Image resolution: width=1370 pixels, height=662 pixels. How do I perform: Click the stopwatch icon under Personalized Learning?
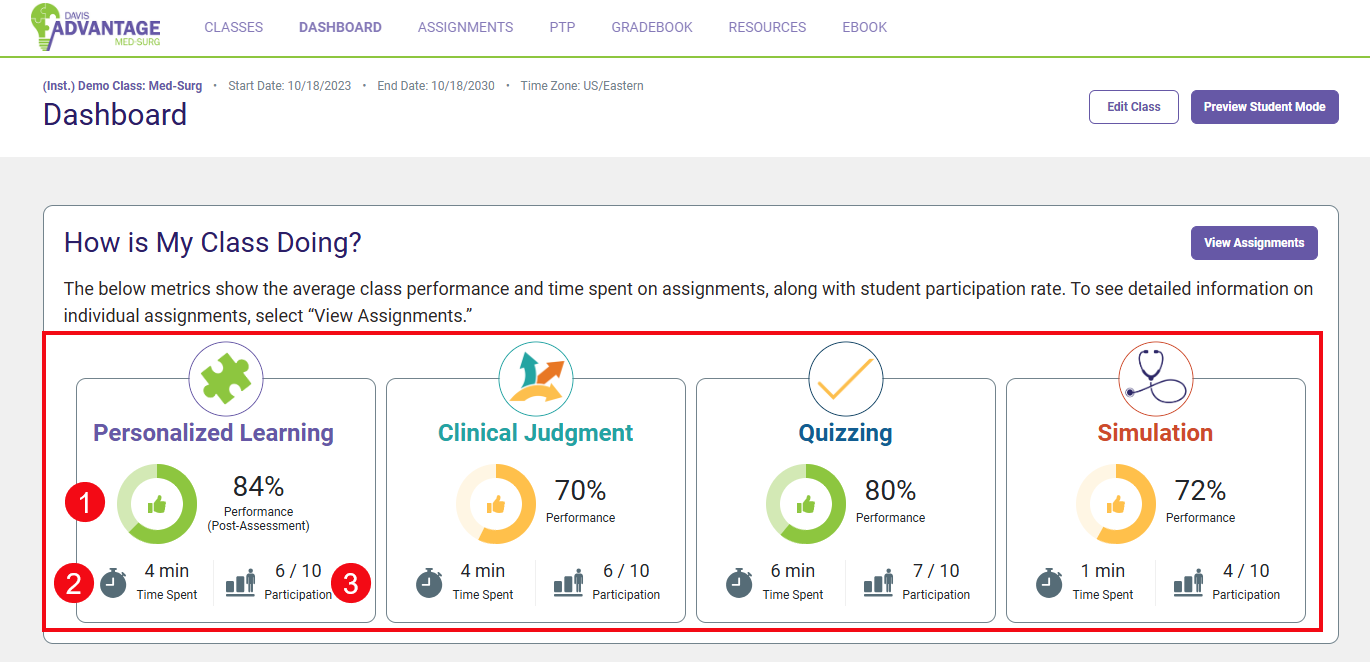(113, 583)
